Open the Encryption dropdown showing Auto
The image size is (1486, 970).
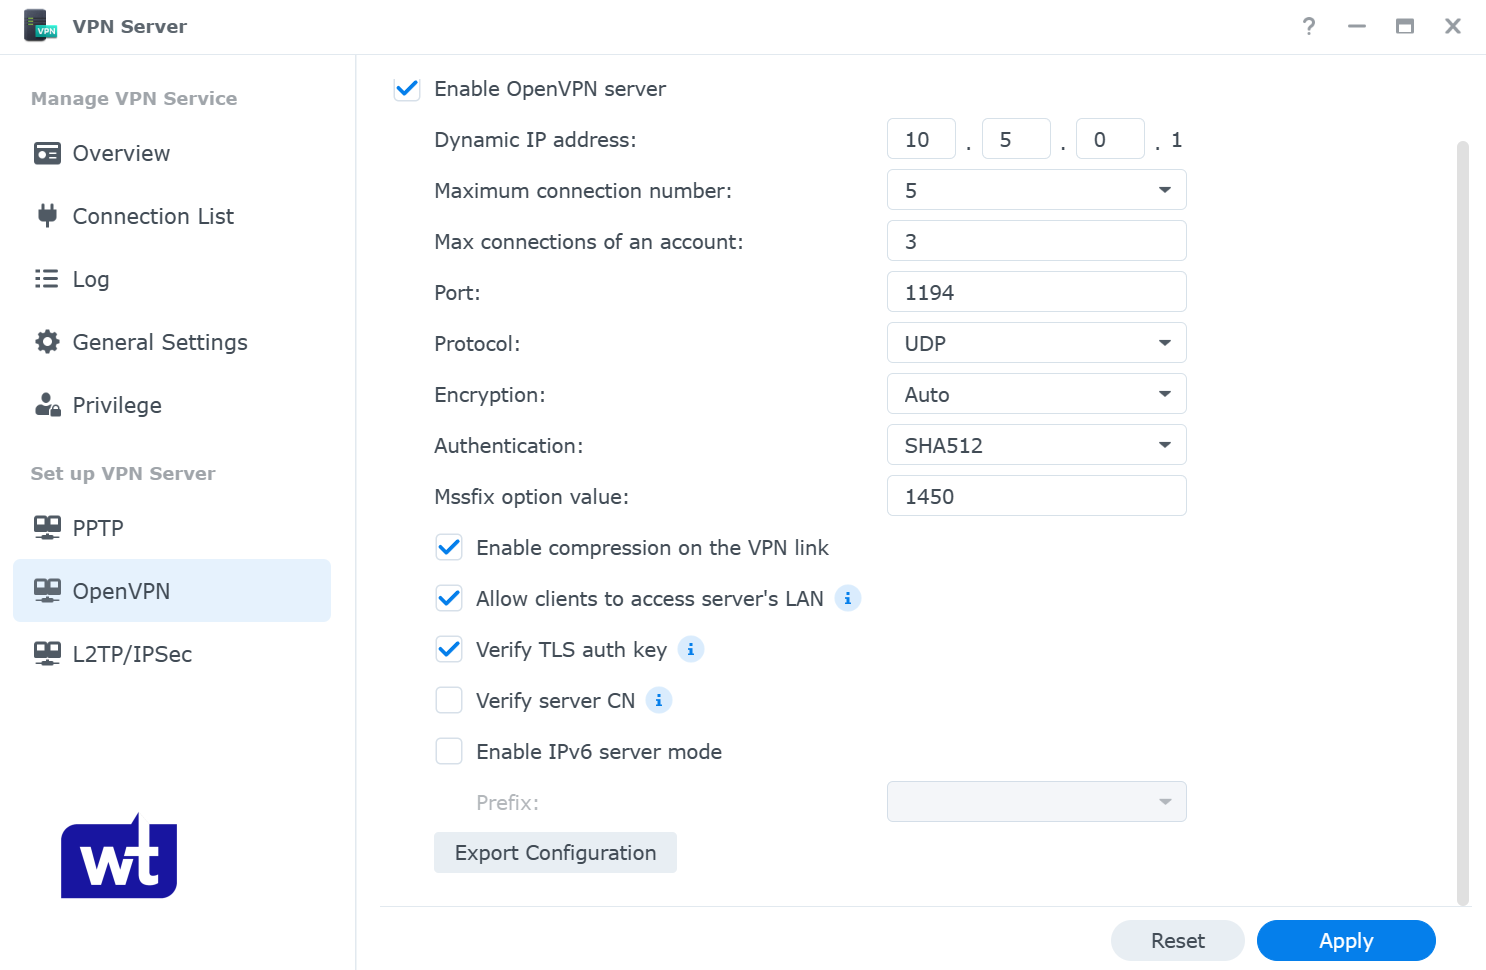point(1036,394)
